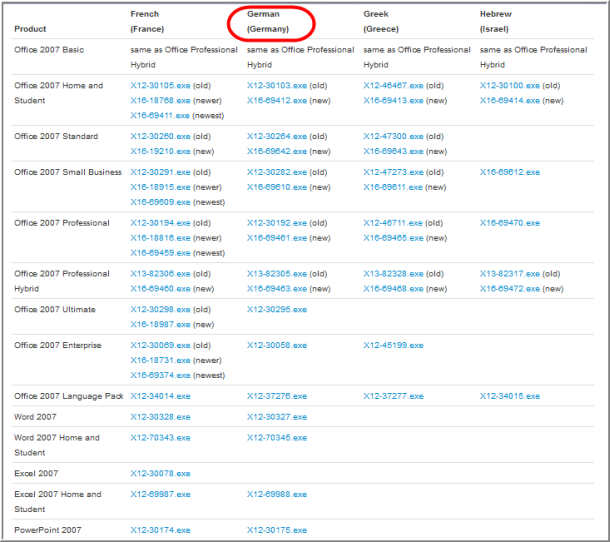The image size is (610, 542).
Task: Open French Office 2007 Ultimate new X16-18987.exe
Action: (x=160, y=324)
